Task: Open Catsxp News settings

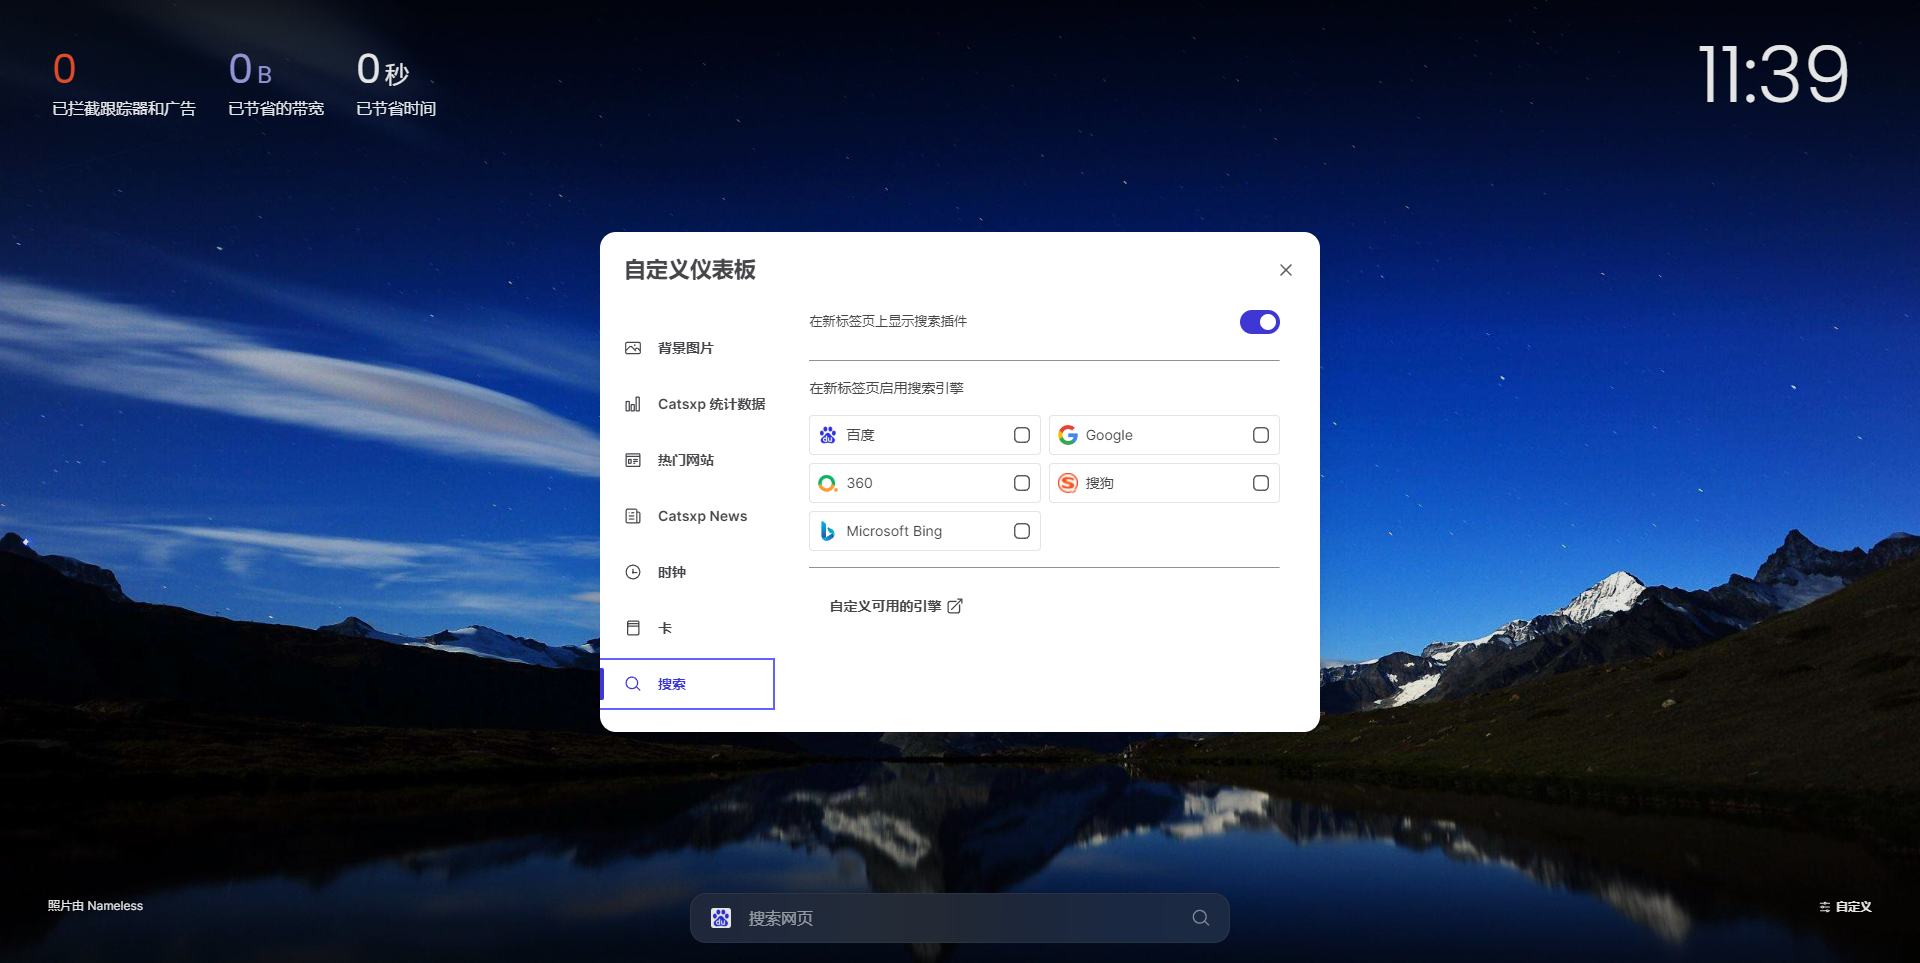Action: point(633,516)
